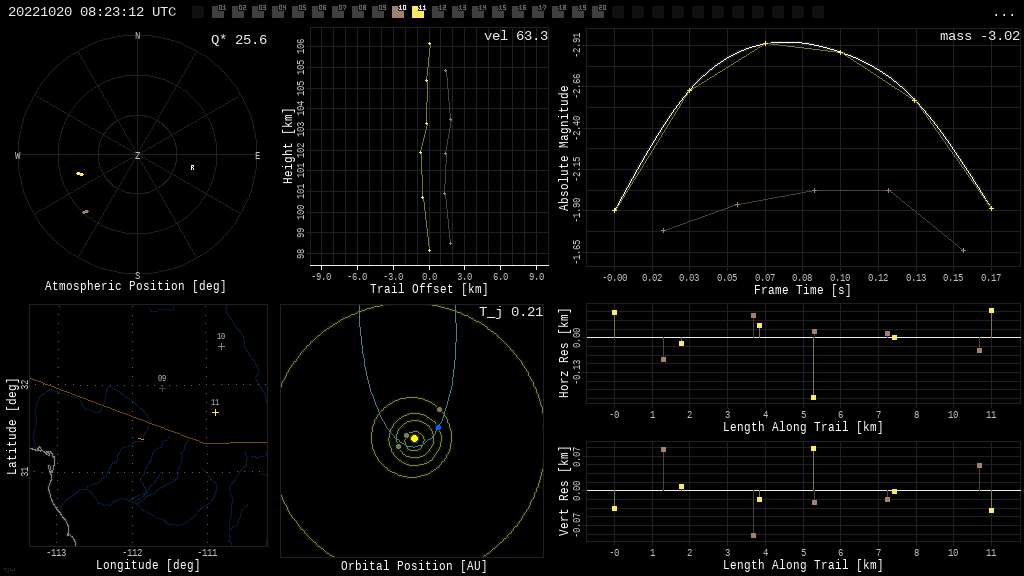This screenshot has width=1024, height=576.
Task: Click the Longitude [deg] axis label
Action: (148, 564)
